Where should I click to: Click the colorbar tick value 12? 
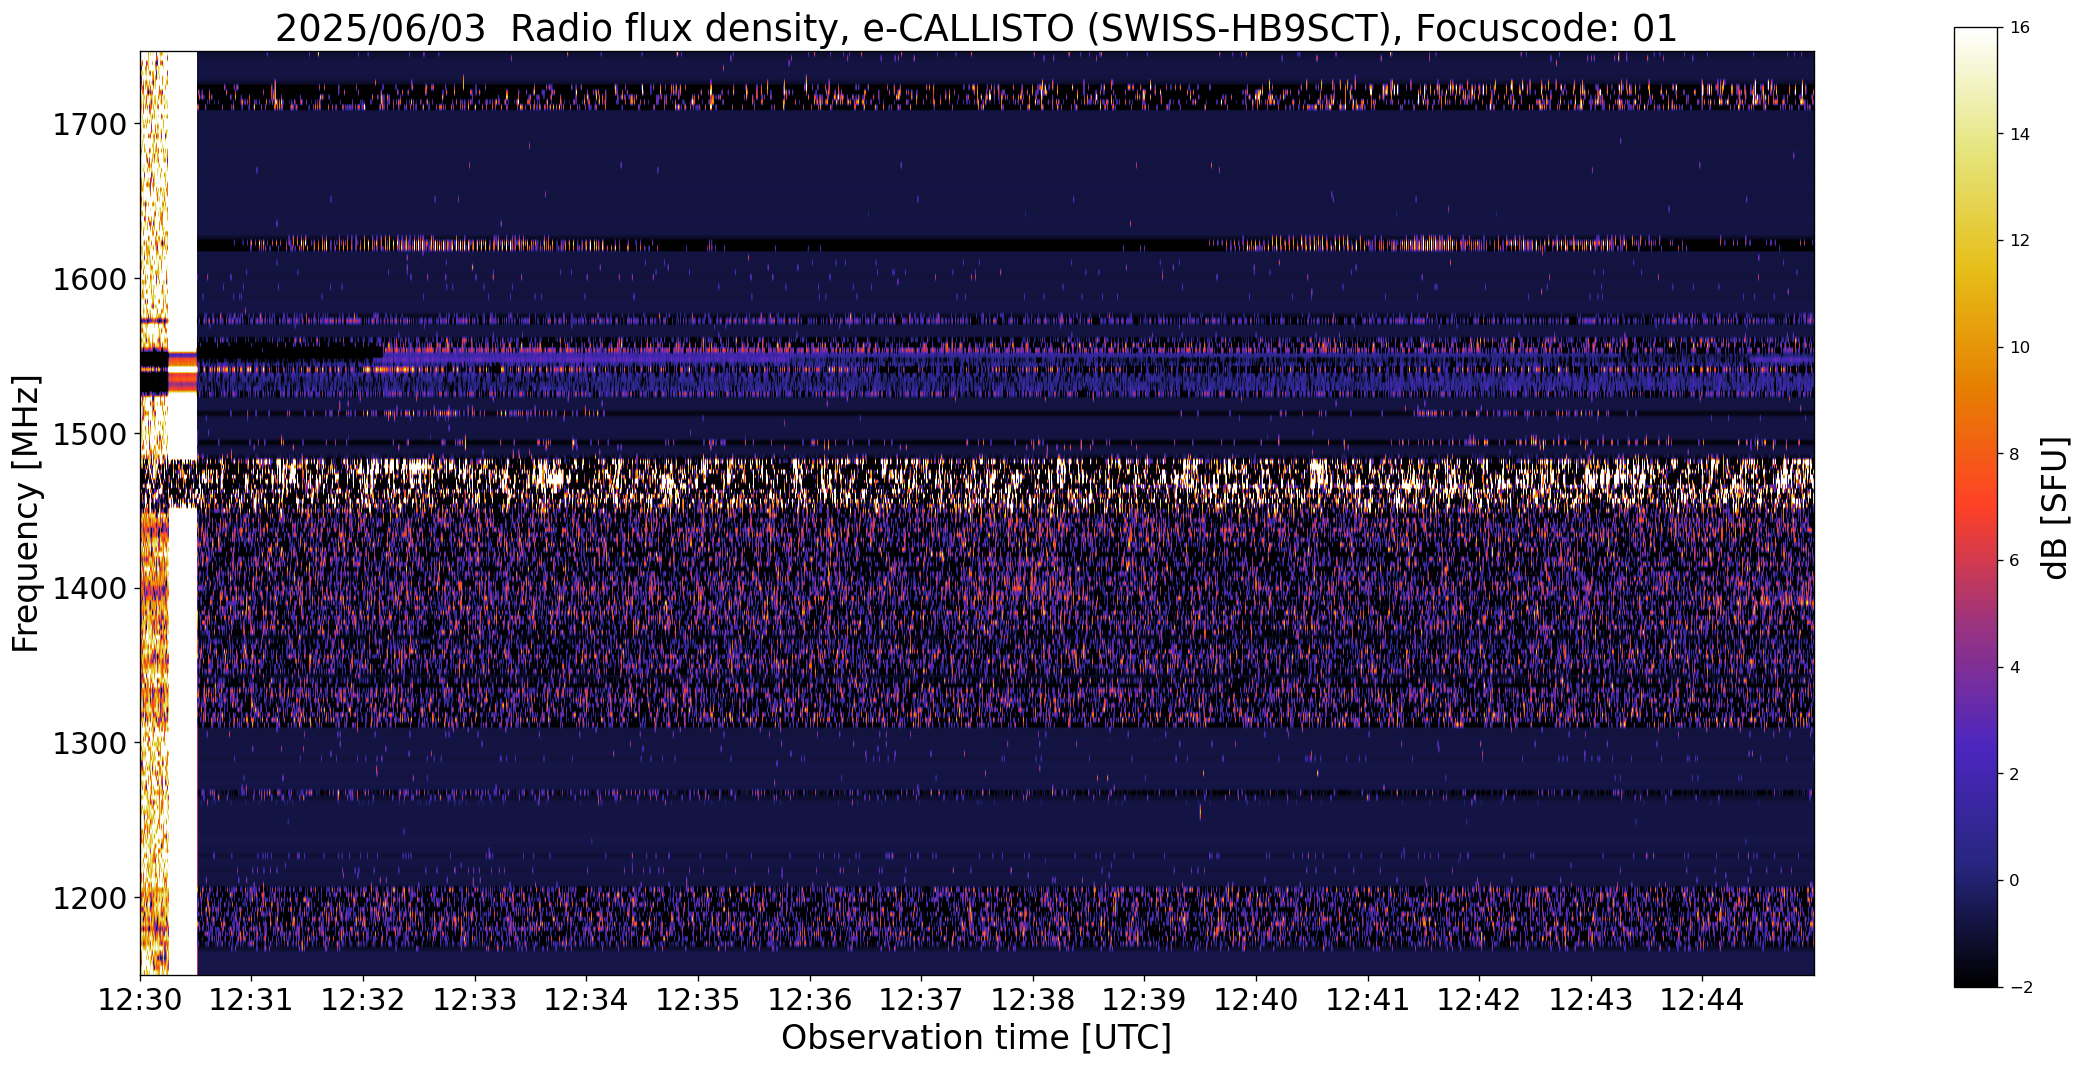coord(2020,241)
